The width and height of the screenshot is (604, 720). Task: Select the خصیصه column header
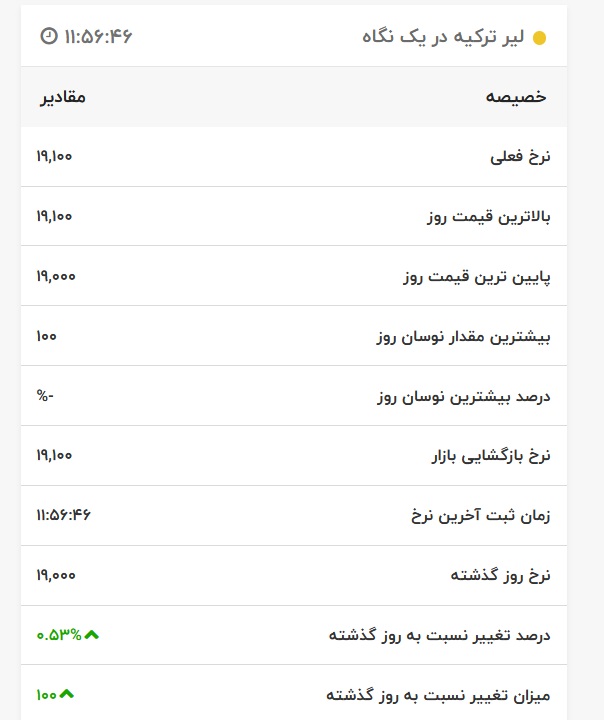click(x=516, y=97)
